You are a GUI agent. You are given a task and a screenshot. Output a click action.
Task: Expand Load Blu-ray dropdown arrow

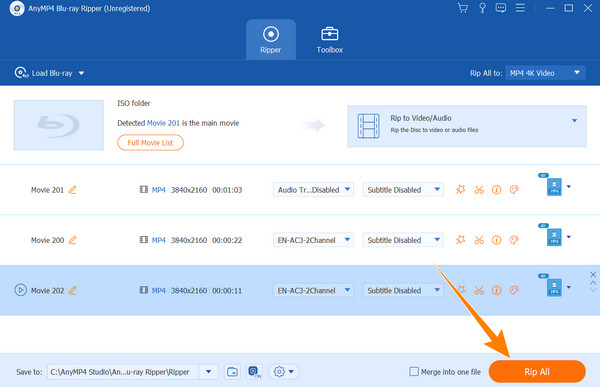point(82,73)
